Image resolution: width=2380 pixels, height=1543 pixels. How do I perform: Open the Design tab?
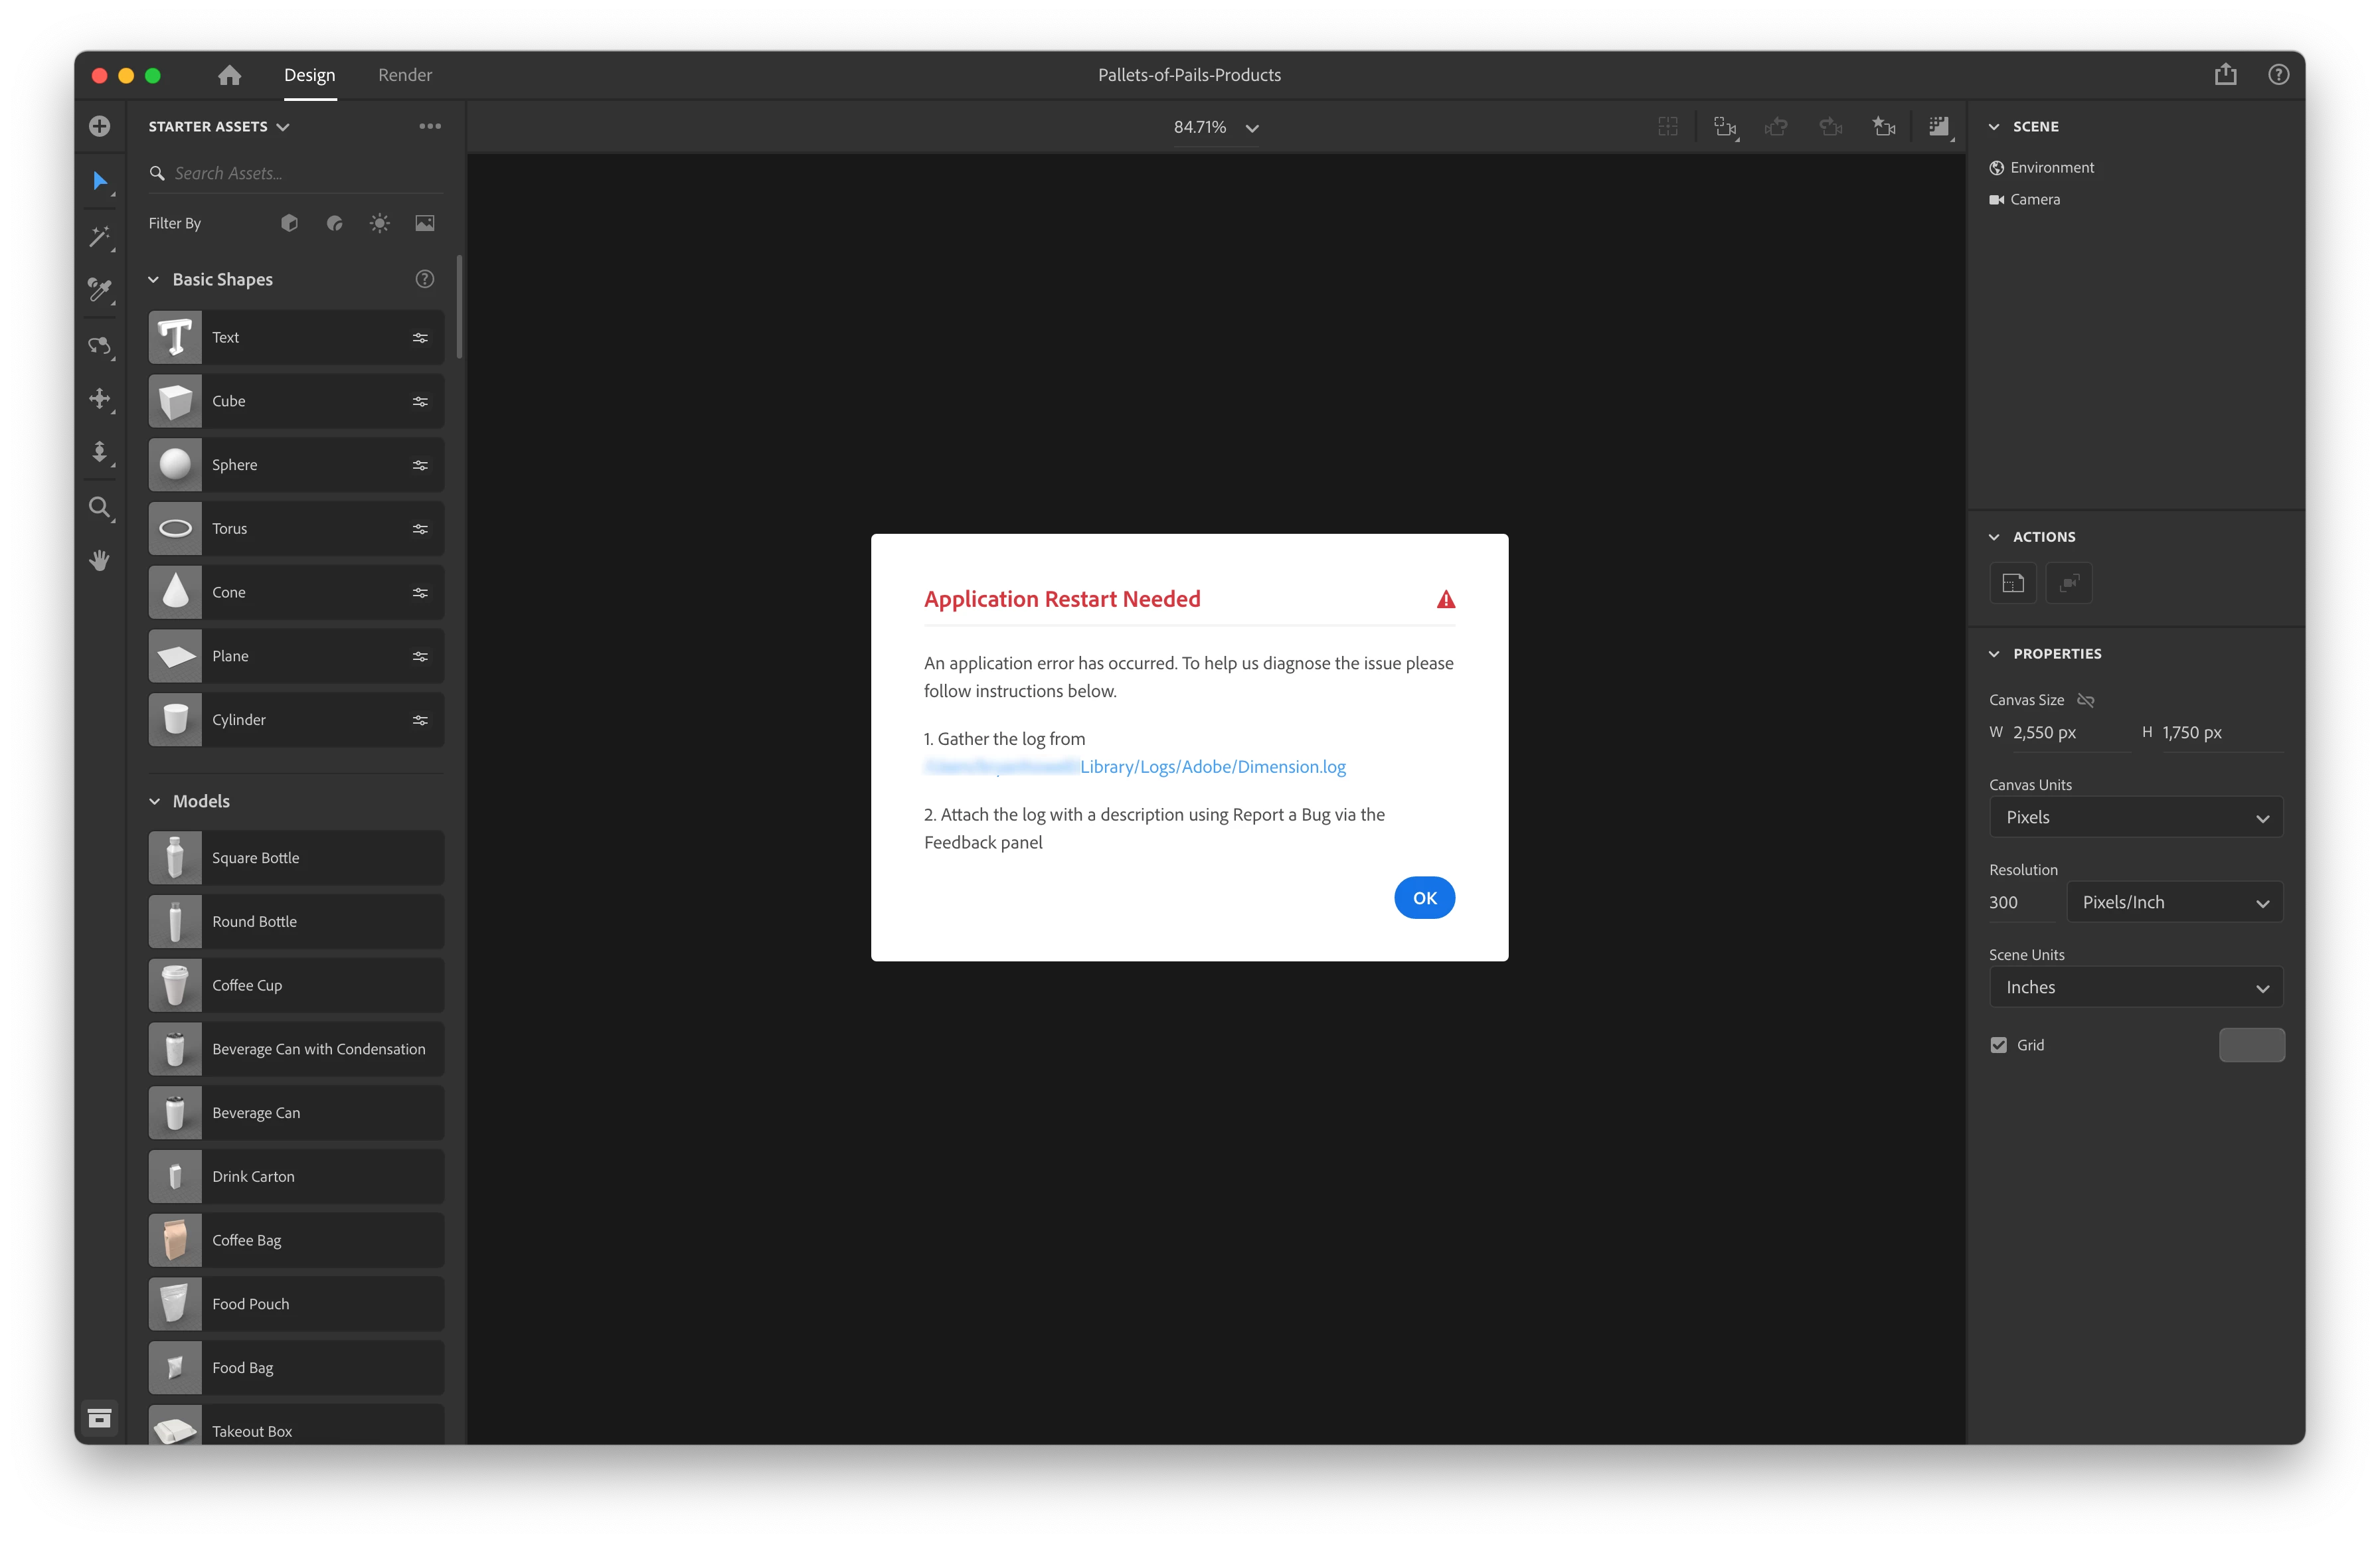point(309,75)
